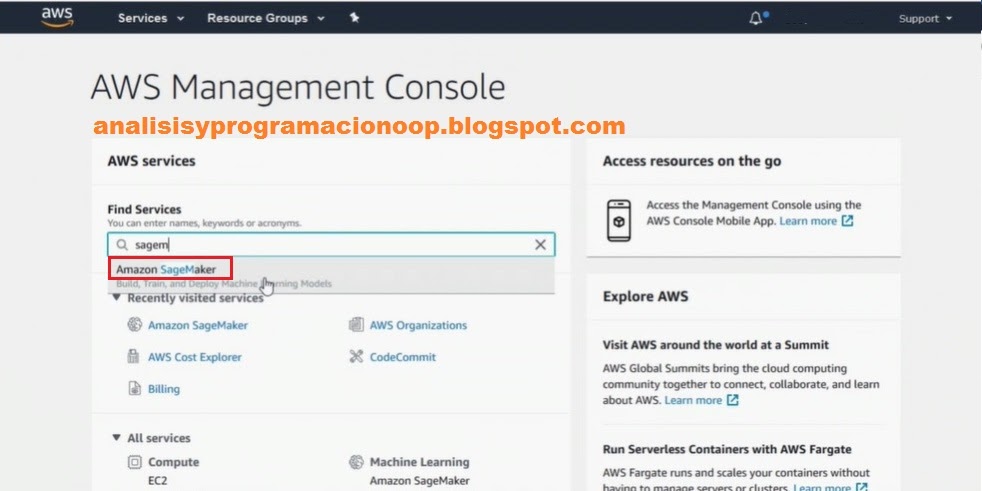Screen dimensions: 982x491
Task: Click 'Run Serverless Containers with AWS Fargate' heading
Action: (727, 450)
